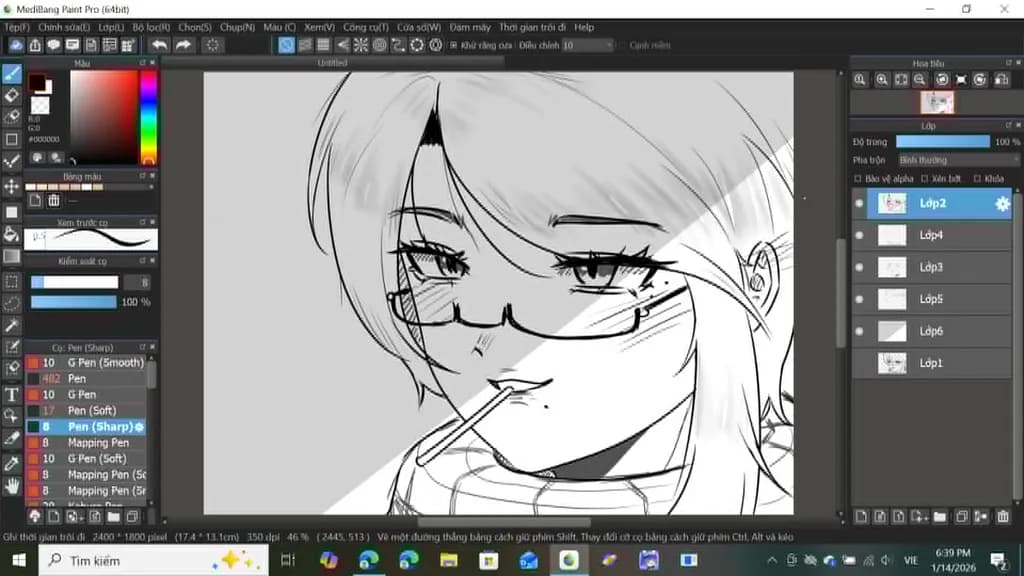Select G Pen (Smooth) brush
Image resolution: width=1024 pixels, height=576 pixels.
coord(86,362)
